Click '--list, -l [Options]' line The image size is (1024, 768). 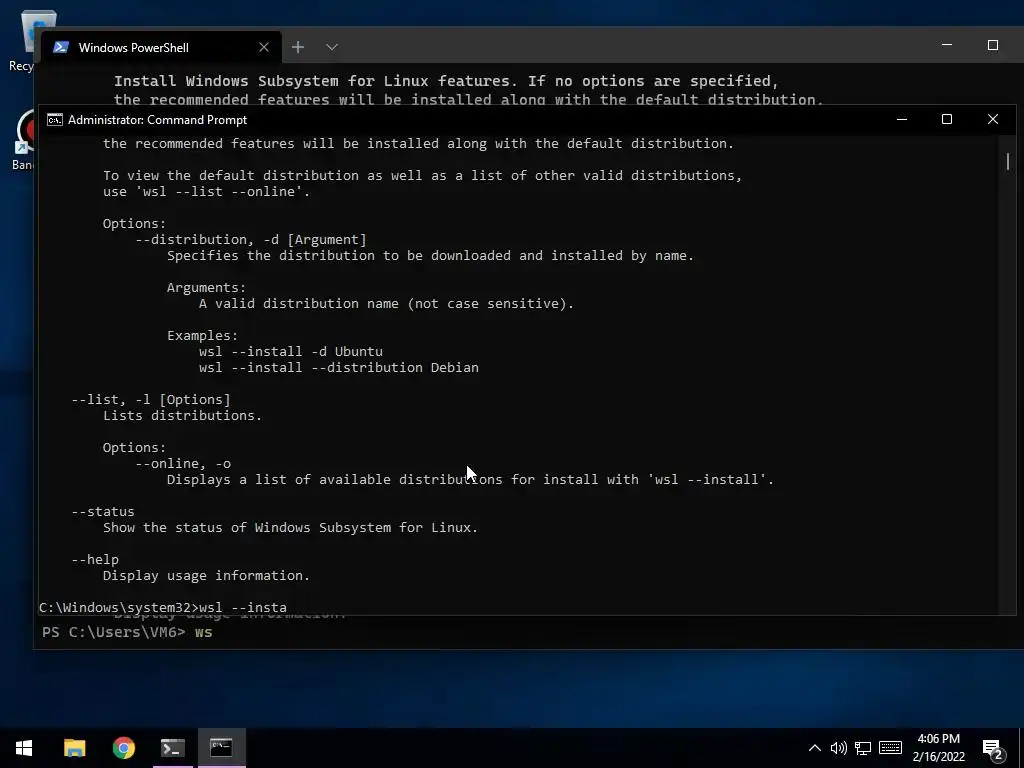[x=151, y=400]
